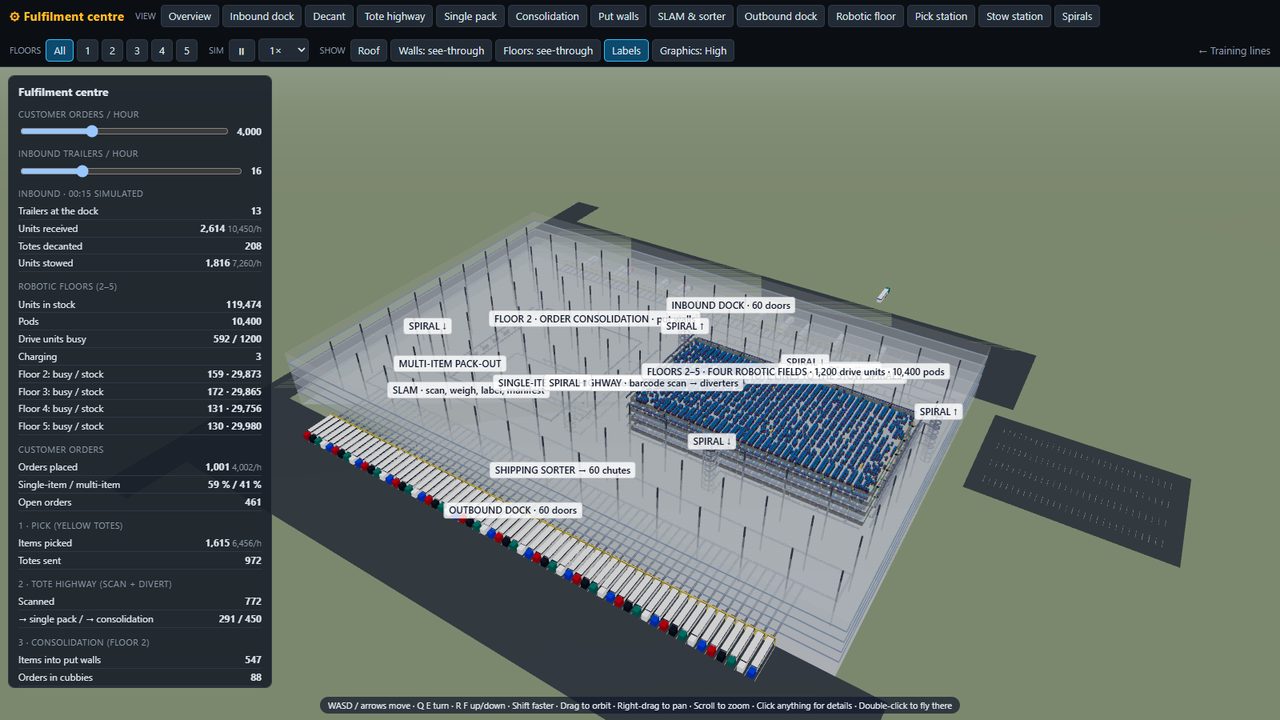The image size is (1280, 720).
Task: View the Stow station
Action: point(1014,16)
